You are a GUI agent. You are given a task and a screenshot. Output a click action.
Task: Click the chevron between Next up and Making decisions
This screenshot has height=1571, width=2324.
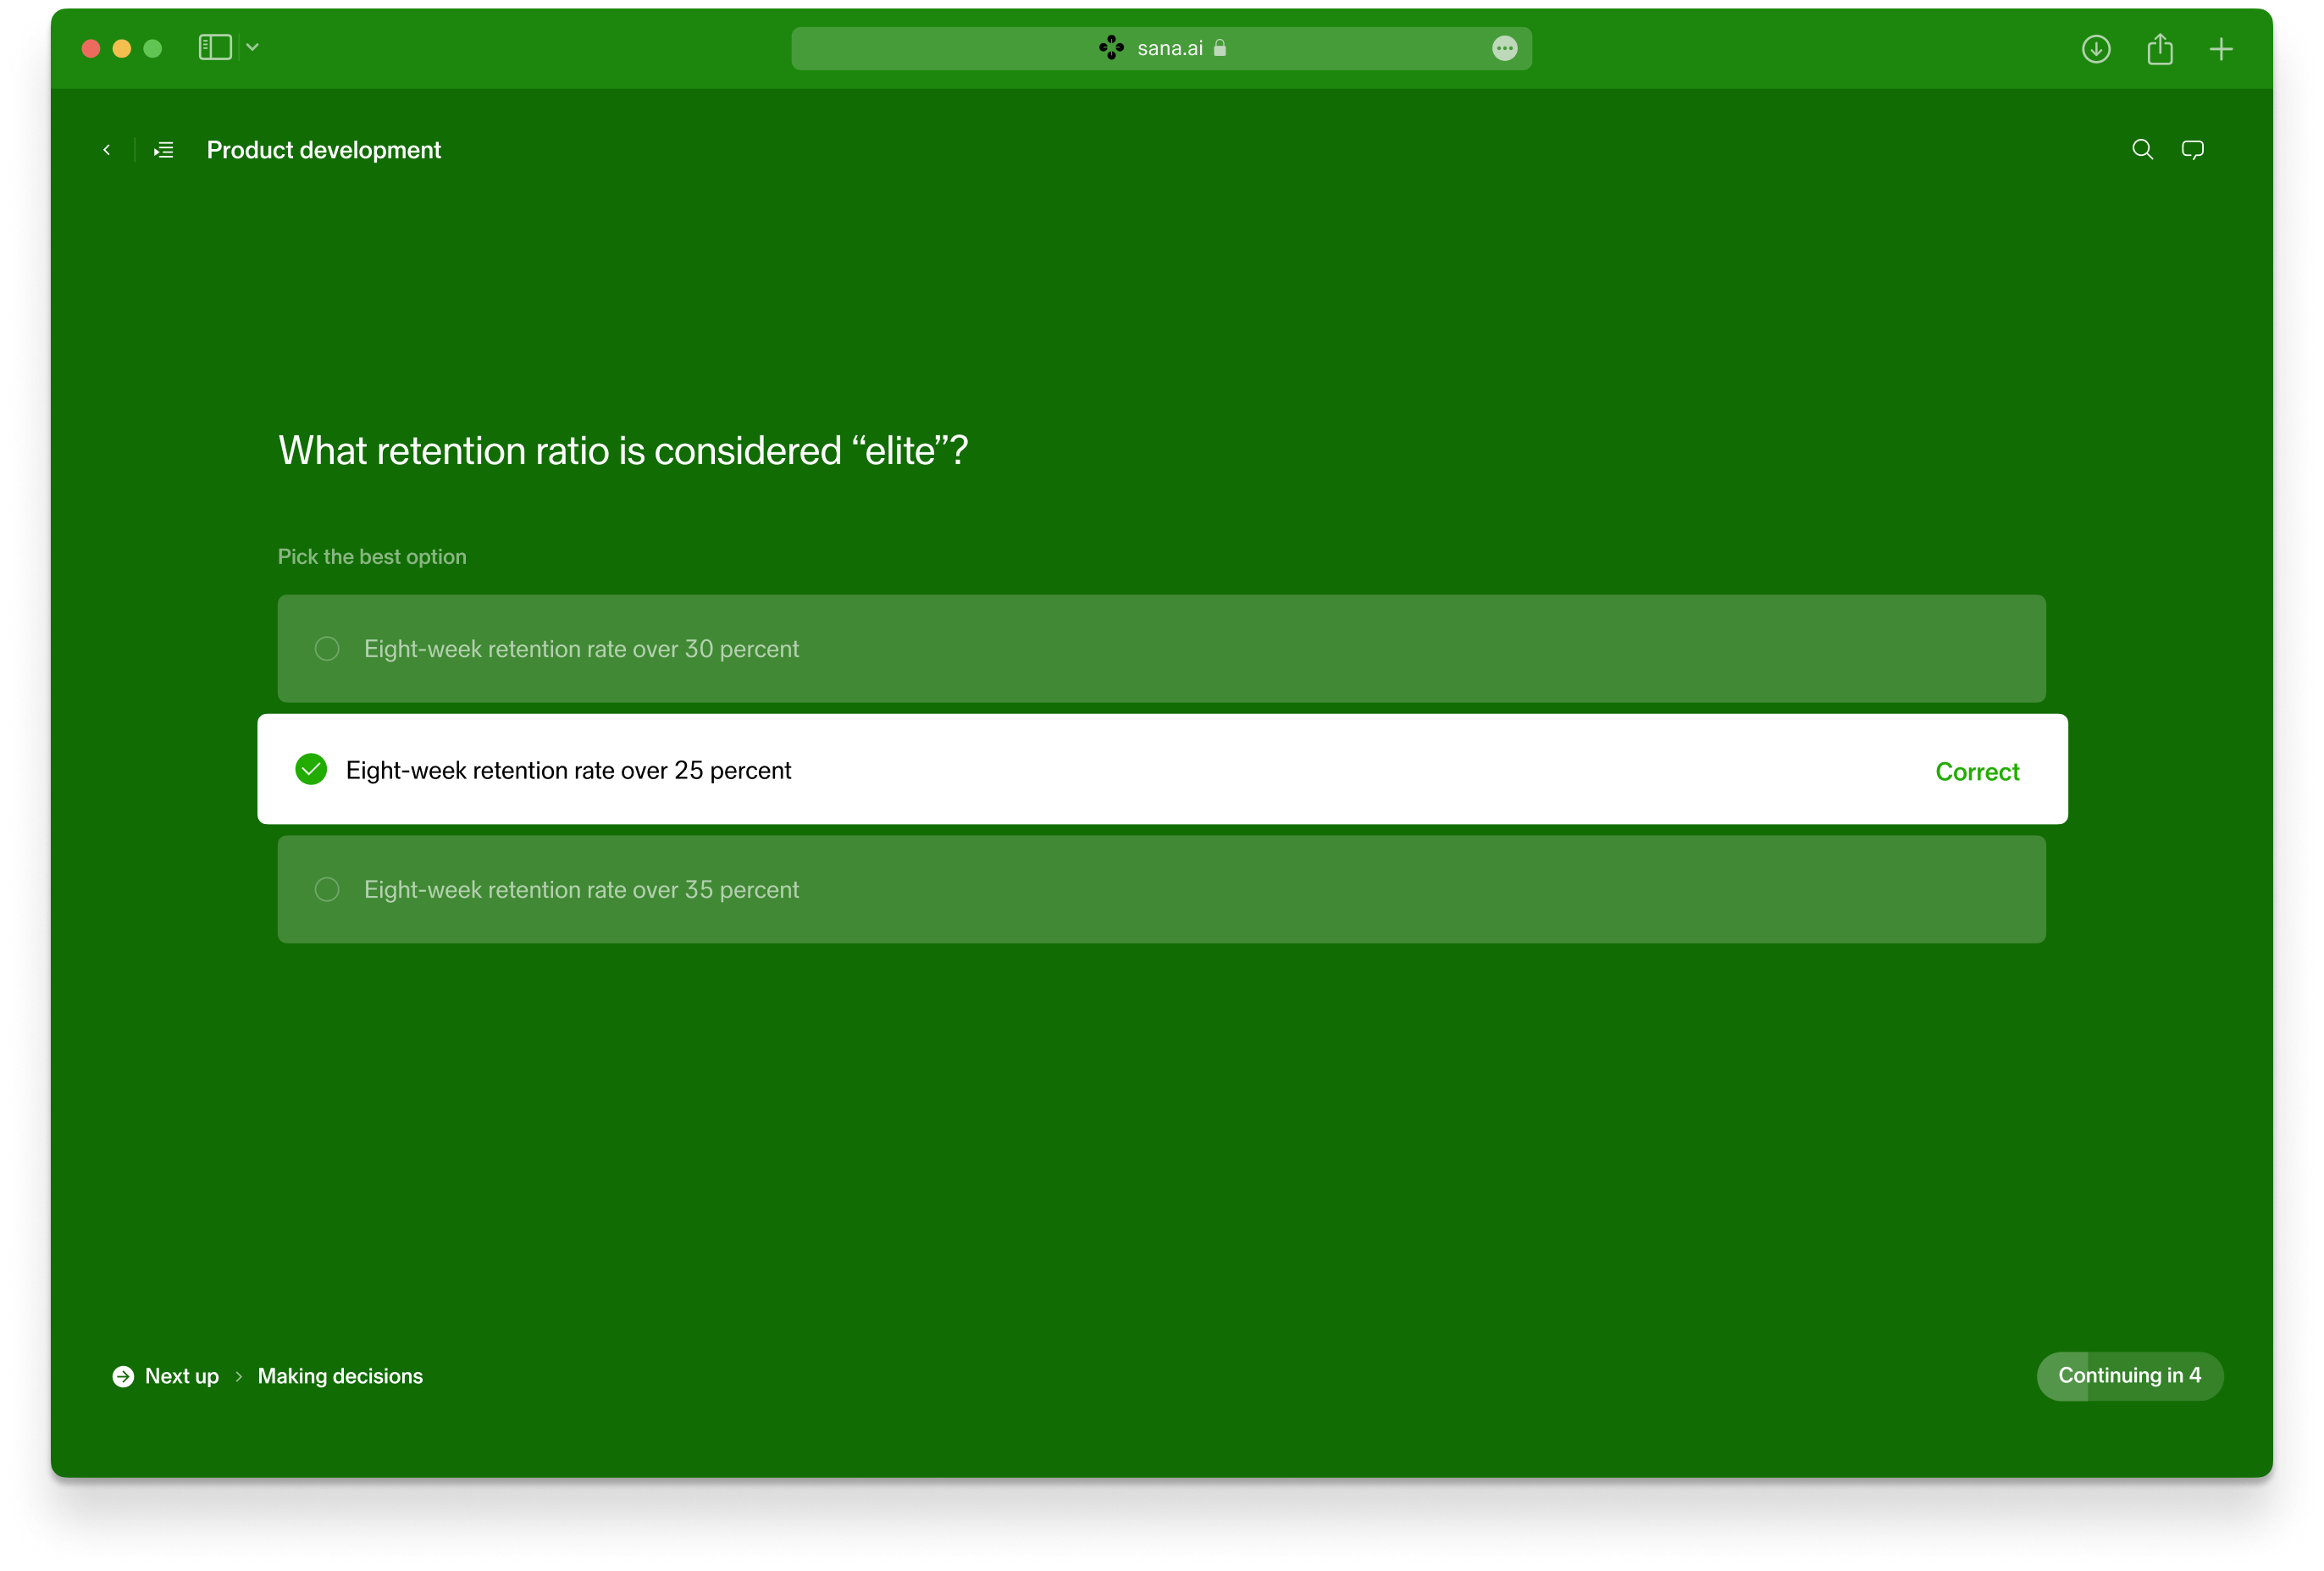click(239, 1377)
